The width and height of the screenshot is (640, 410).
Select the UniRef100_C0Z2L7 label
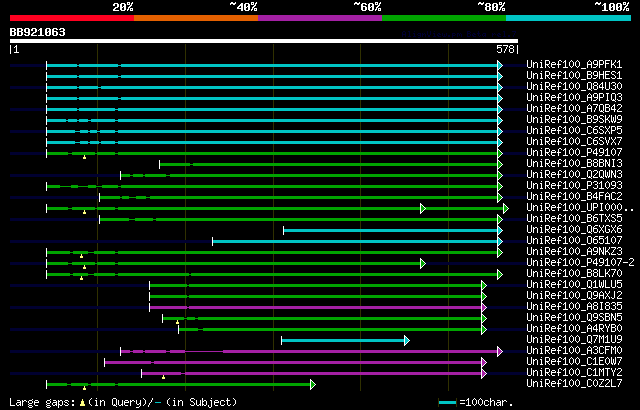click(x=574, y=384)
